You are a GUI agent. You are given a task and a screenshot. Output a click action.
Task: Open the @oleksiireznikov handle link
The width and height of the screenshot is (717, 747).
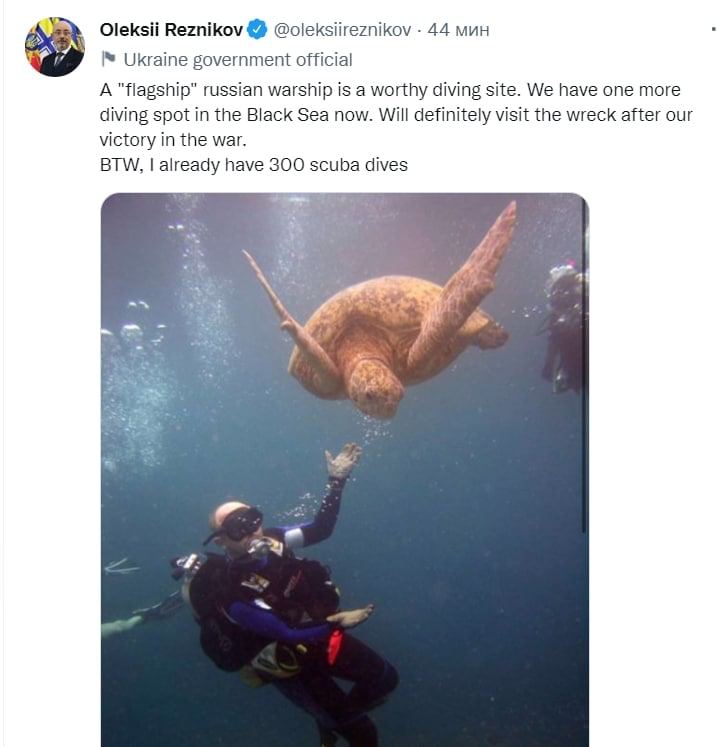(342, 30)
